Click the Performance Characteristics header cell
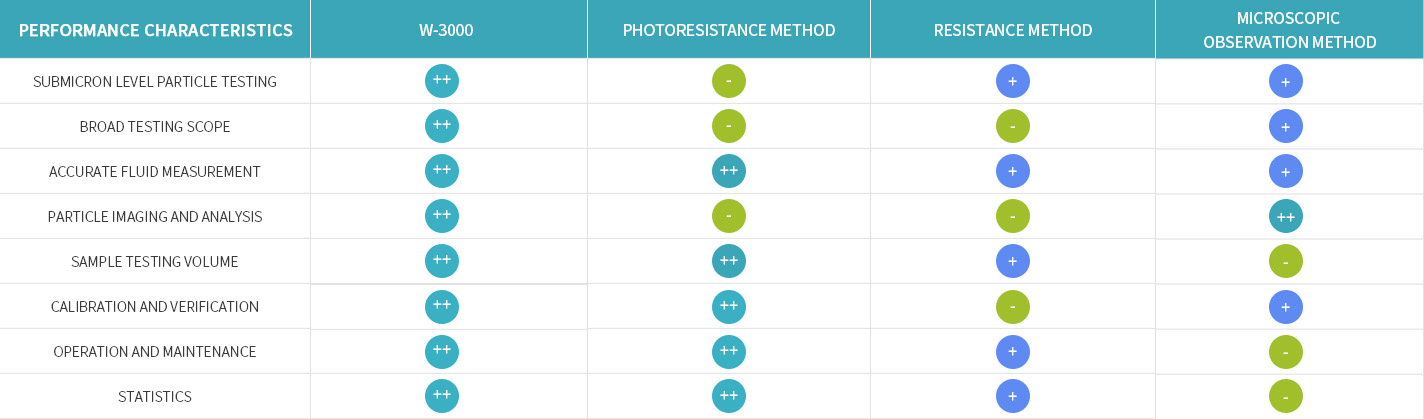This screenshot has width=1424, height=419. (x=156, y=30)
